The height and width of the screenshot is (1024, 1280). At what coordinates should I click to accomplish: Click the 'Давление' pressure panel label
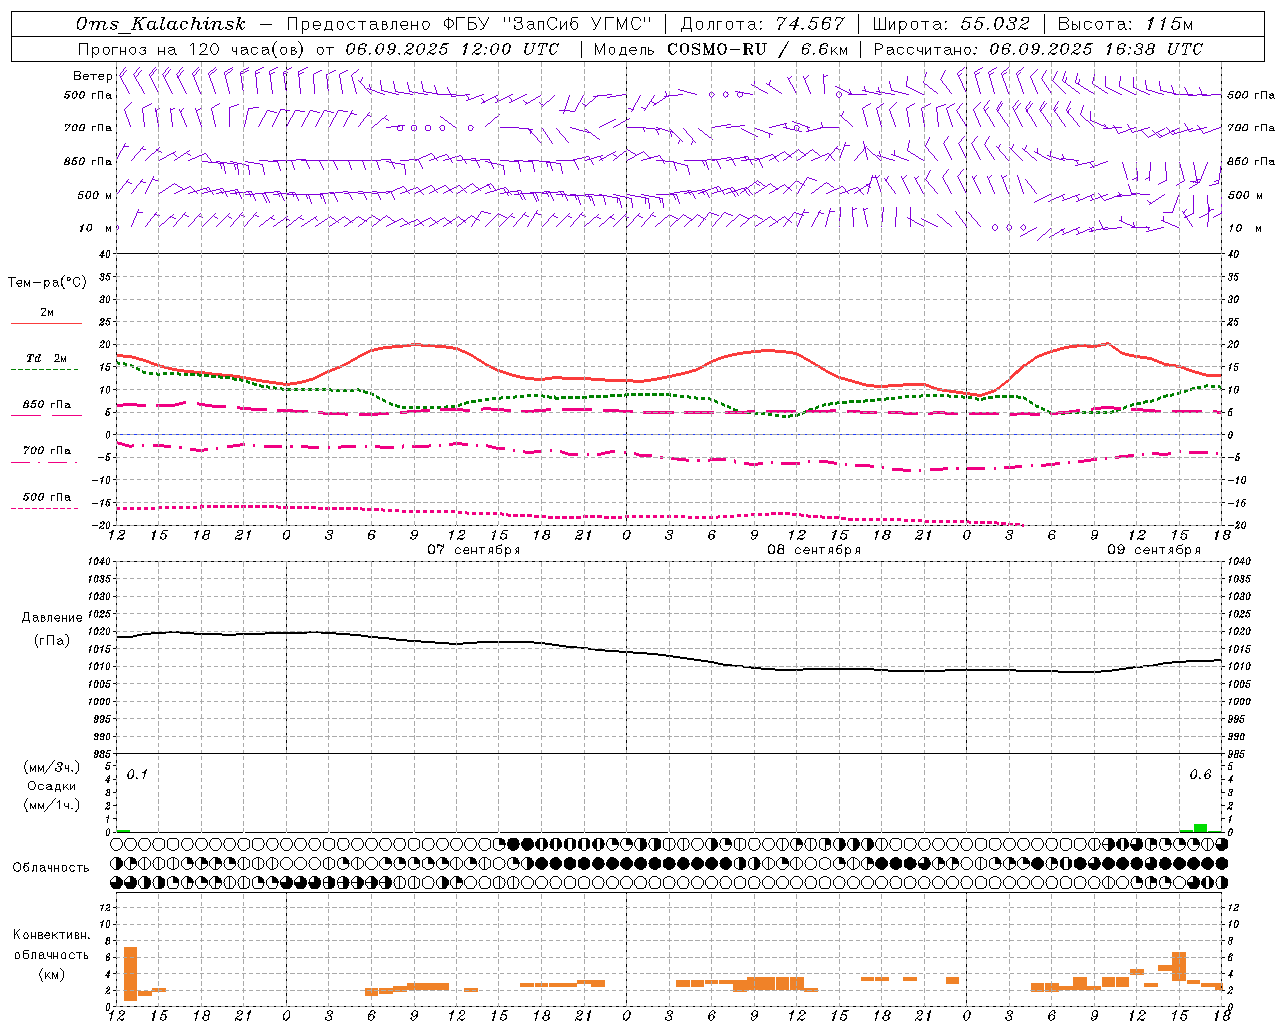point(52,618)
